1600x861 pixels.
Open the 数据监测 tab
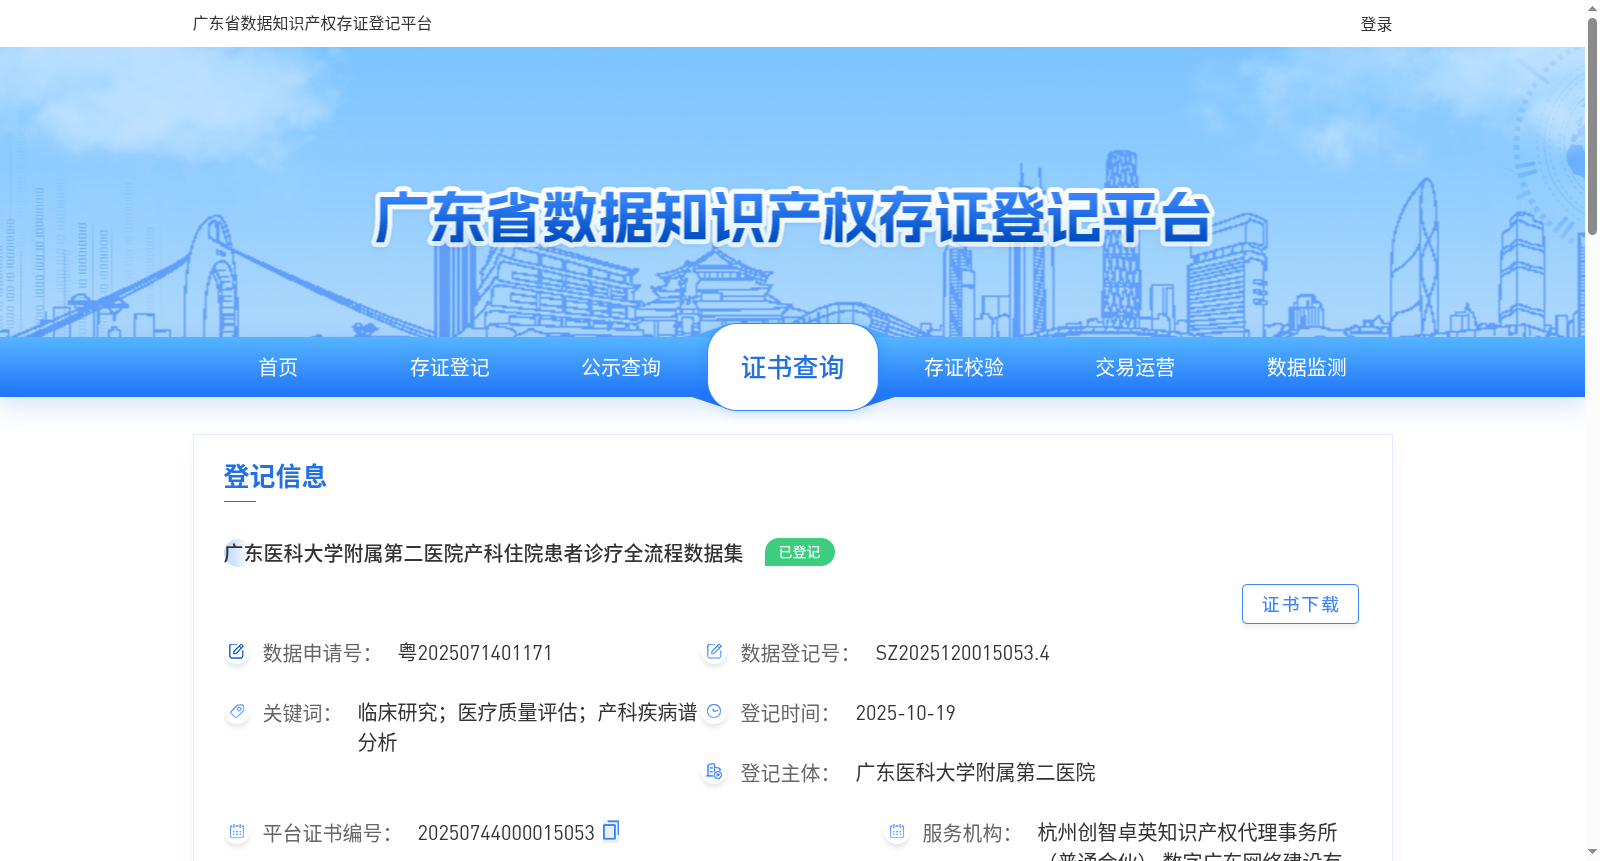1307,367
